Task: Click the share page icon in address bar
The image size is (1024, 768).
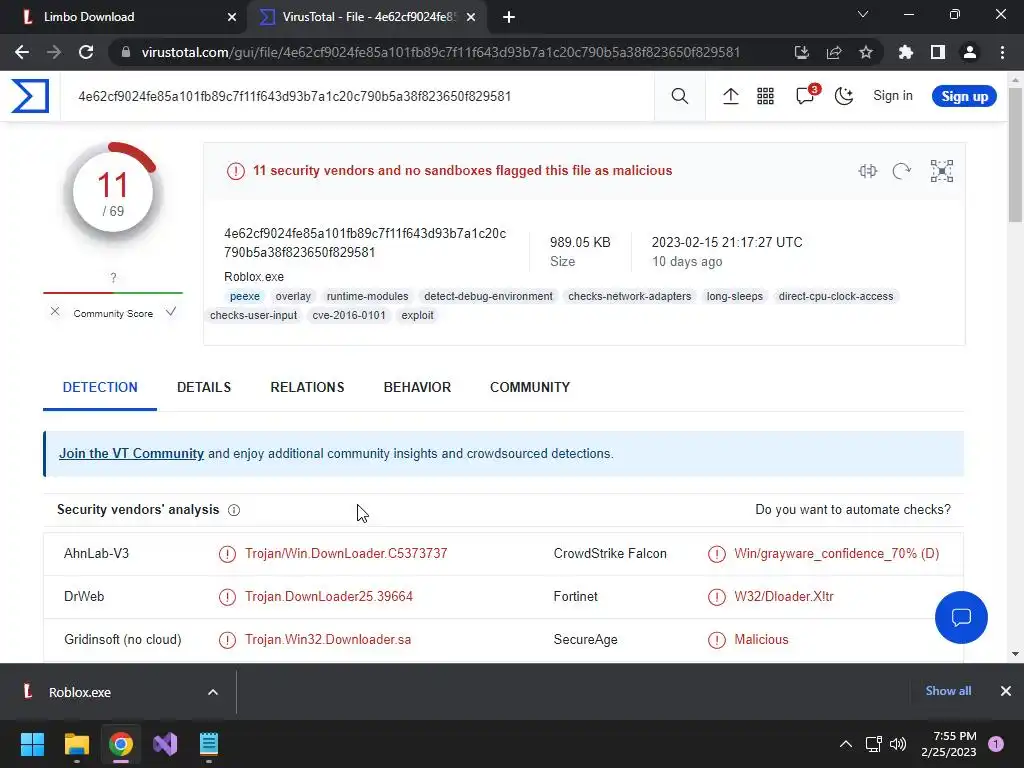Action: point(834,52)
